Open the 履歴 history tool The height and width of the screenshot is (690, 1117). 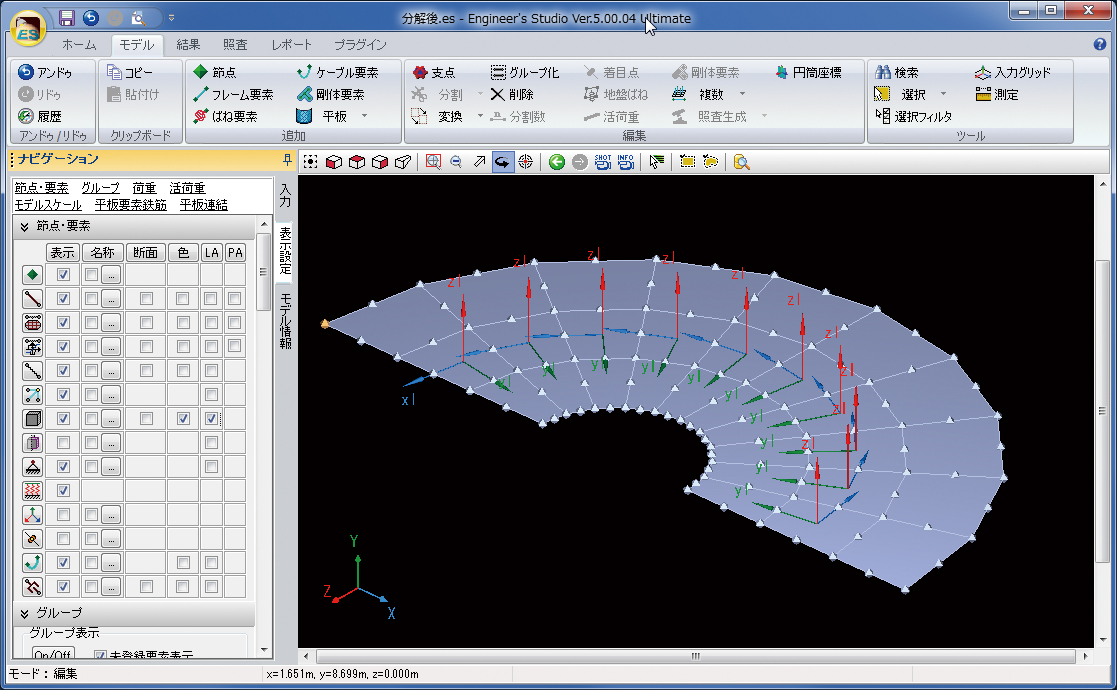[41, 116]
